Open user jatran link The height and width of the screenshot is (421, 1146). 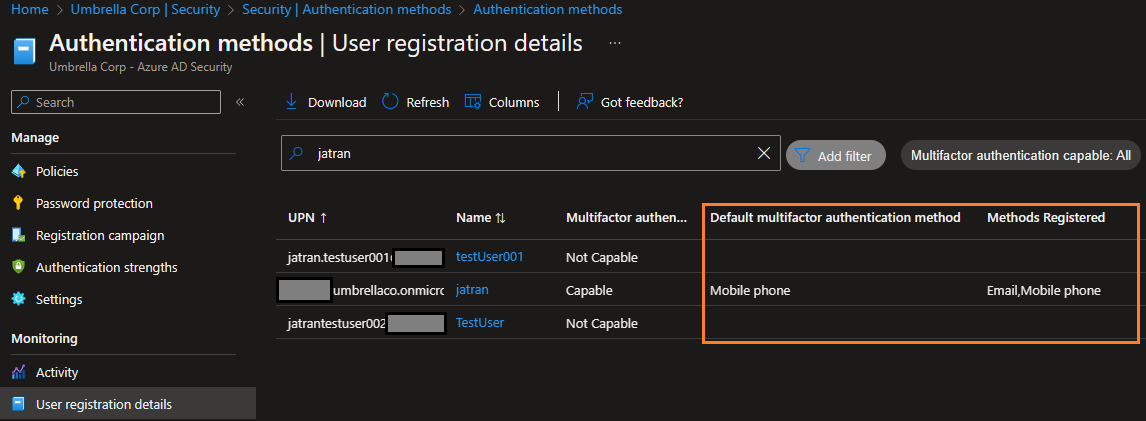(x=472, y=290)
